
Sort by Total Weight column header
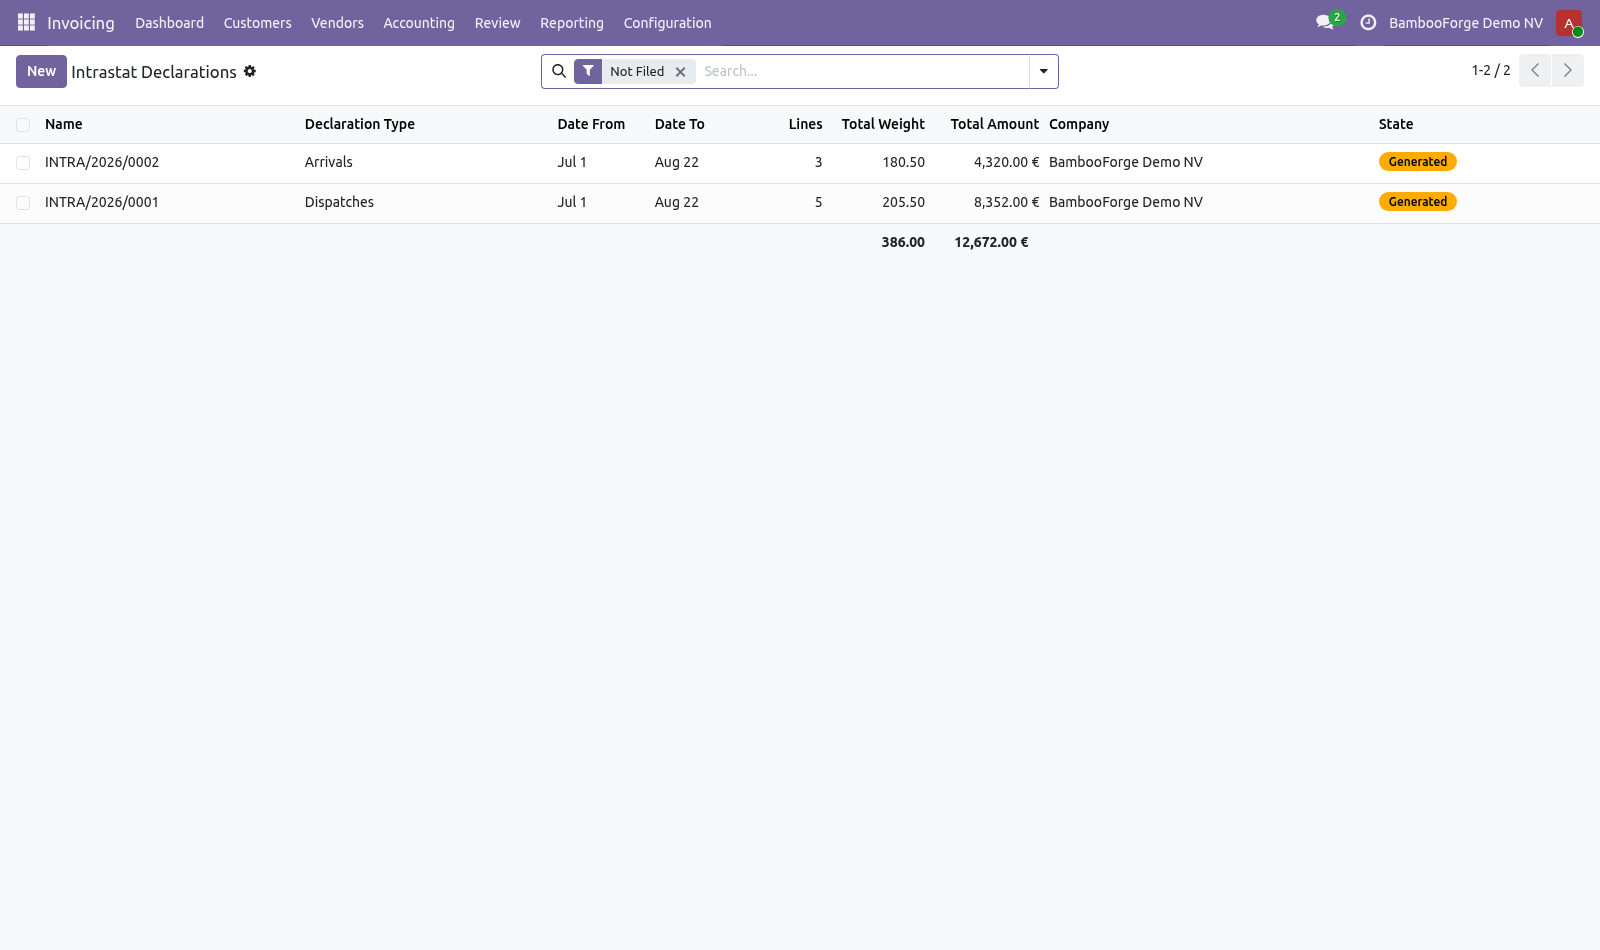pyautogui.click(x=883, y=124)
